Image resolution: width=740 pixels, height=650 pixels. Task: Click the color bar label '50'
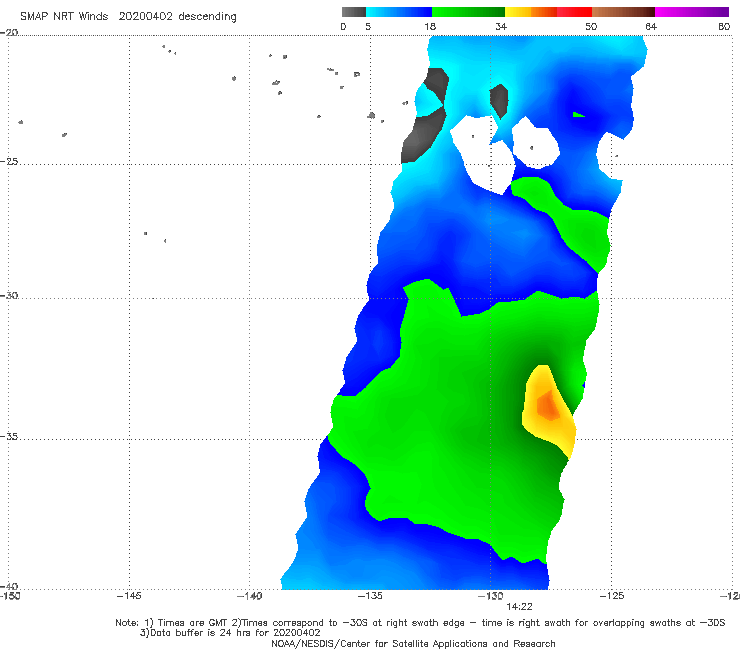coord(591,26)
